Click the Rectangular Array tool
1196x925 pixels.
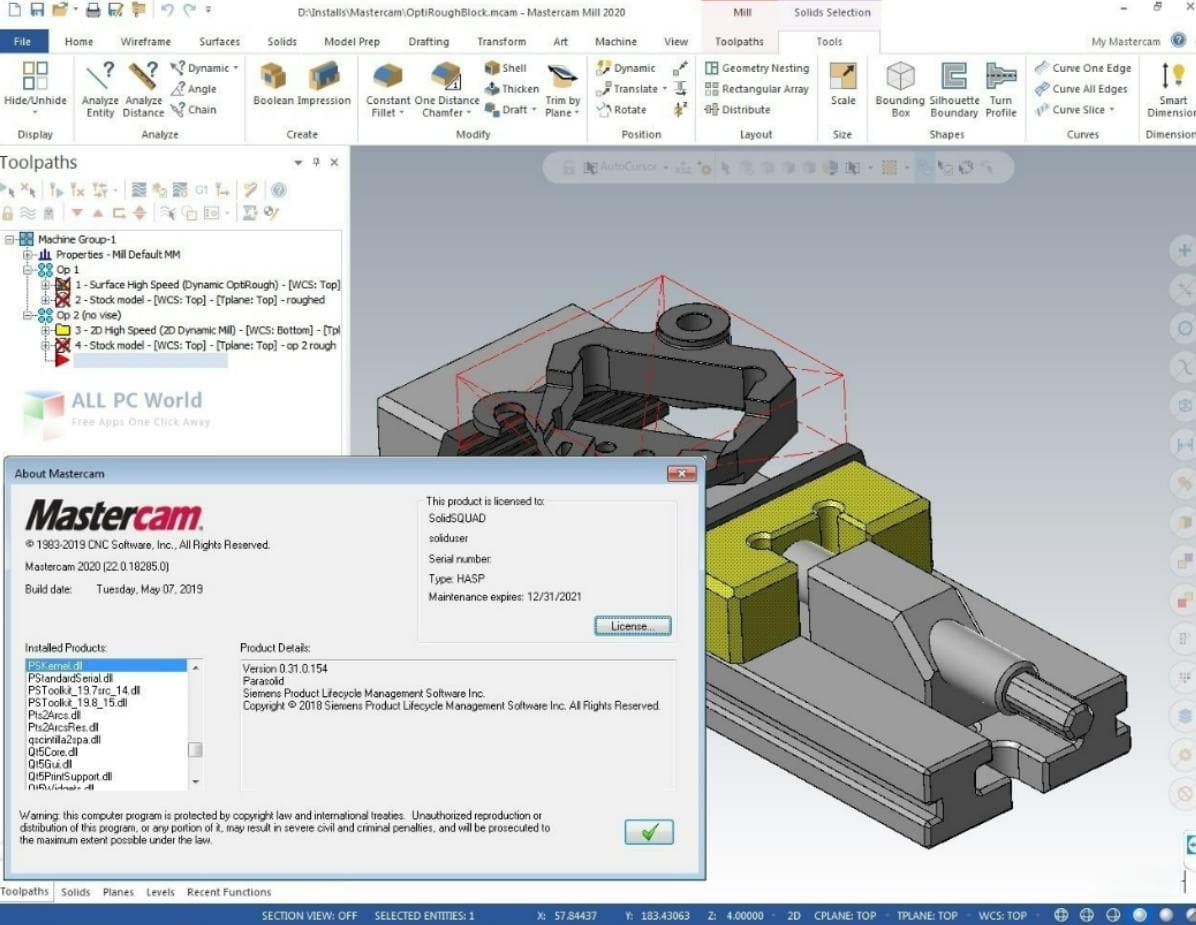coord(757,88)
